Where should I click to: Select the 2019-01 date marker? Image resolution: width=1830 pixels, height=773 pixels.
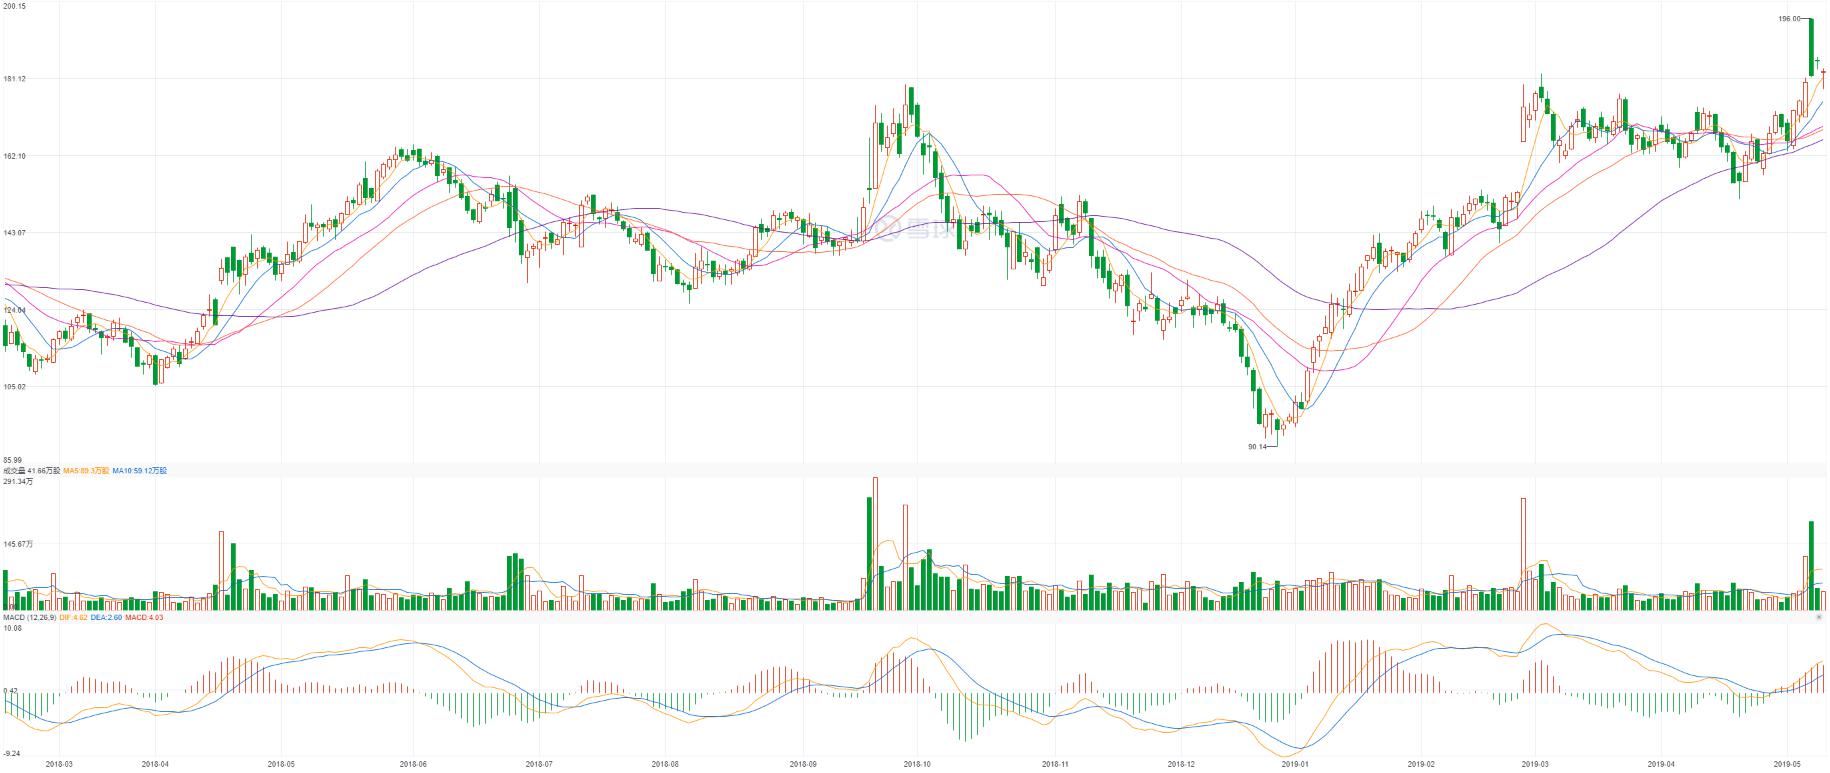coord(1295,765)
